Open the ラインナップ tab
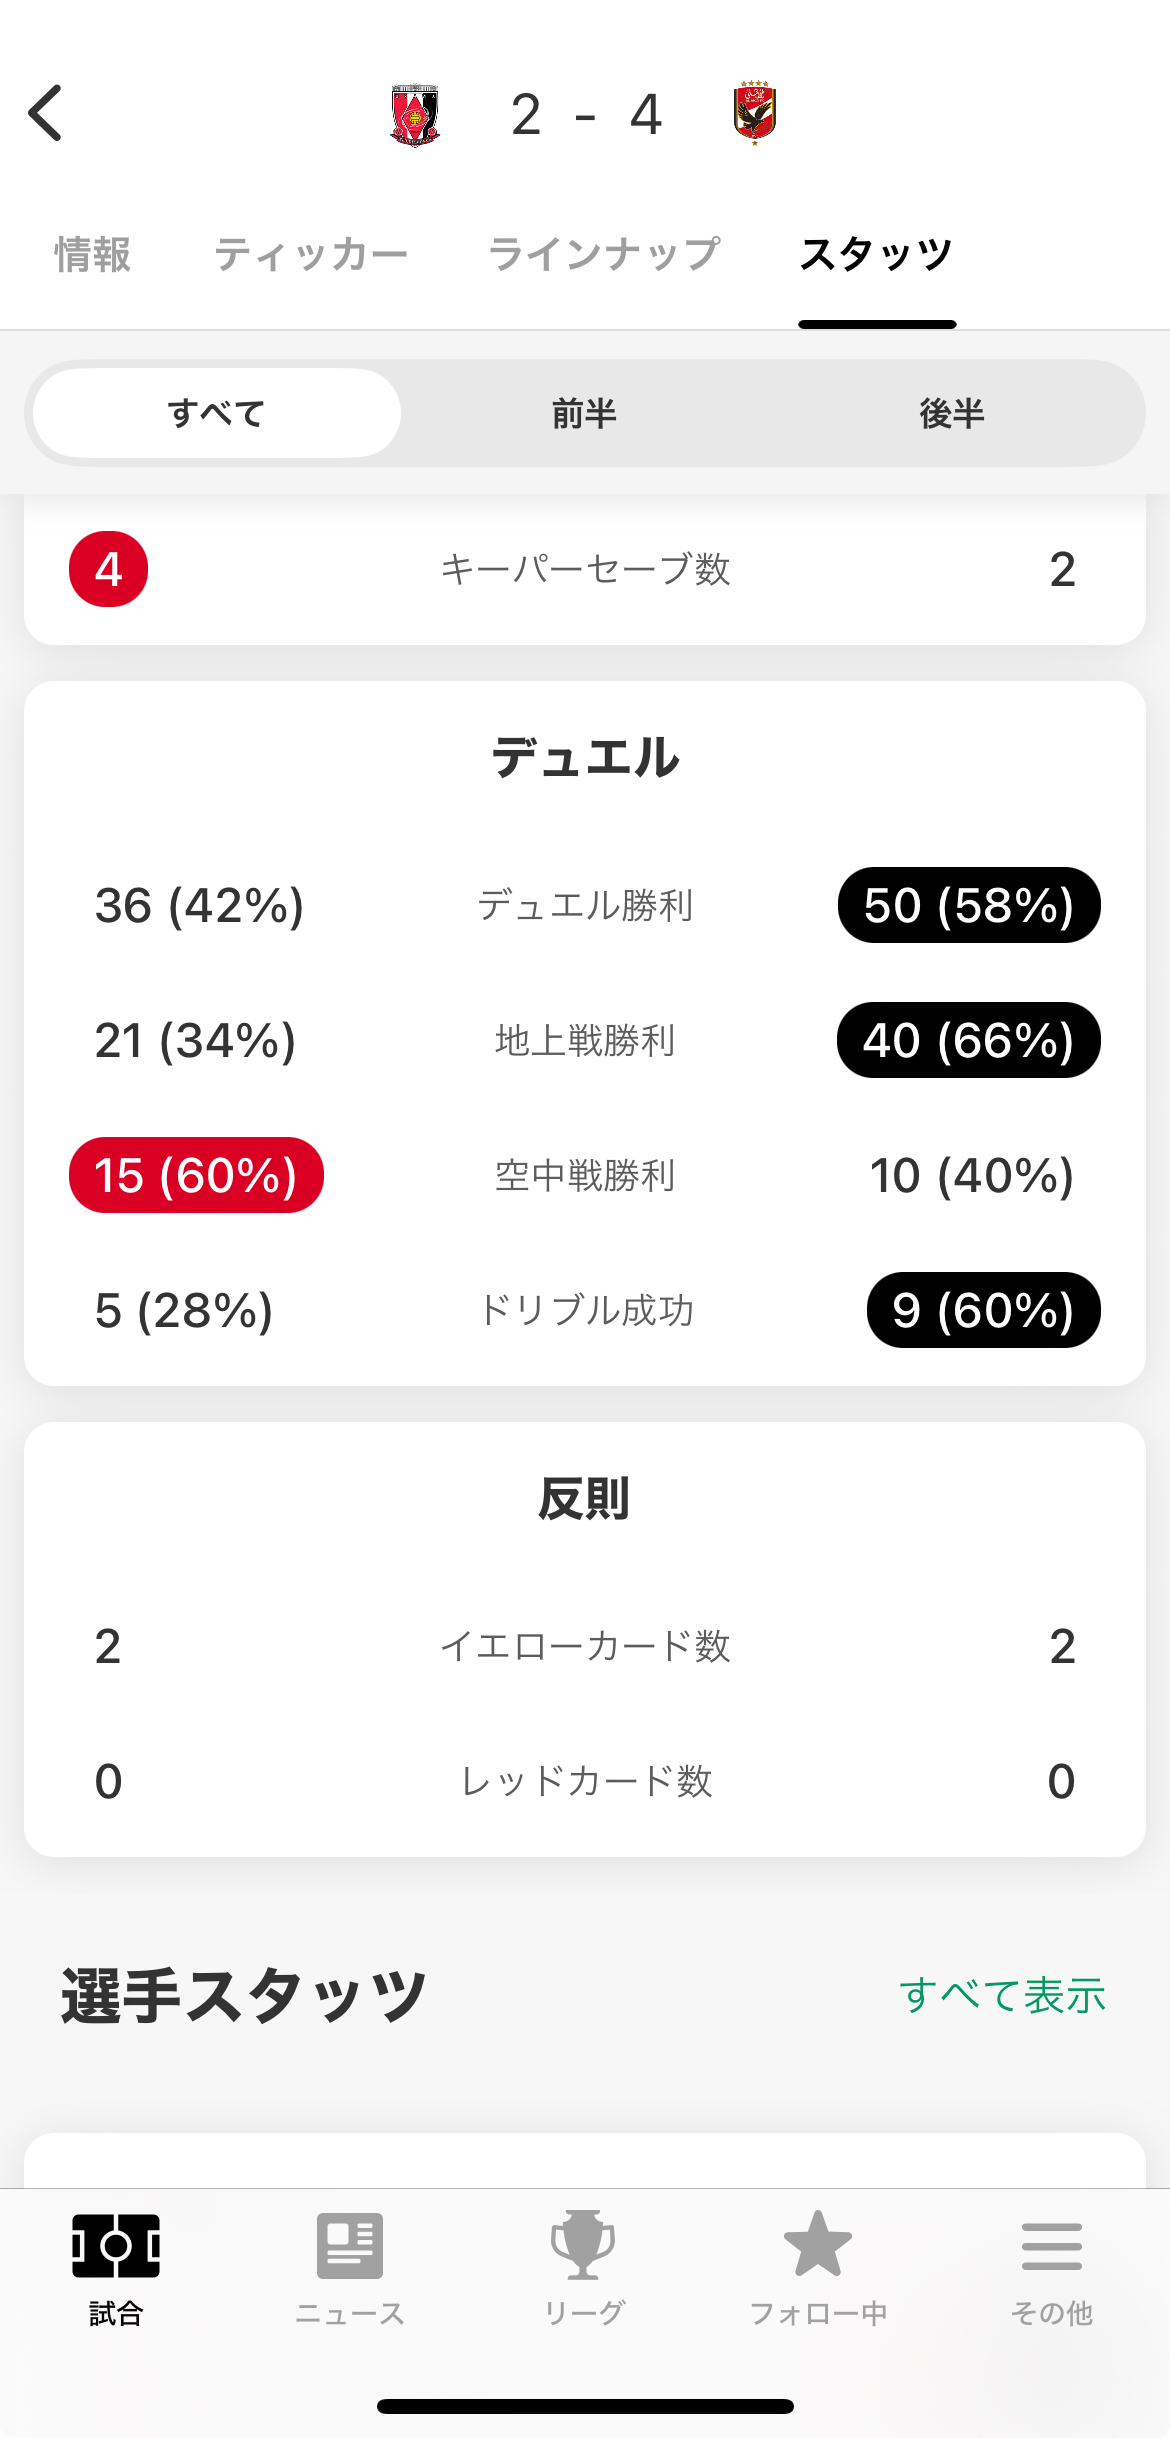This screenshot has width=1170, height=2438. point(604,255)
